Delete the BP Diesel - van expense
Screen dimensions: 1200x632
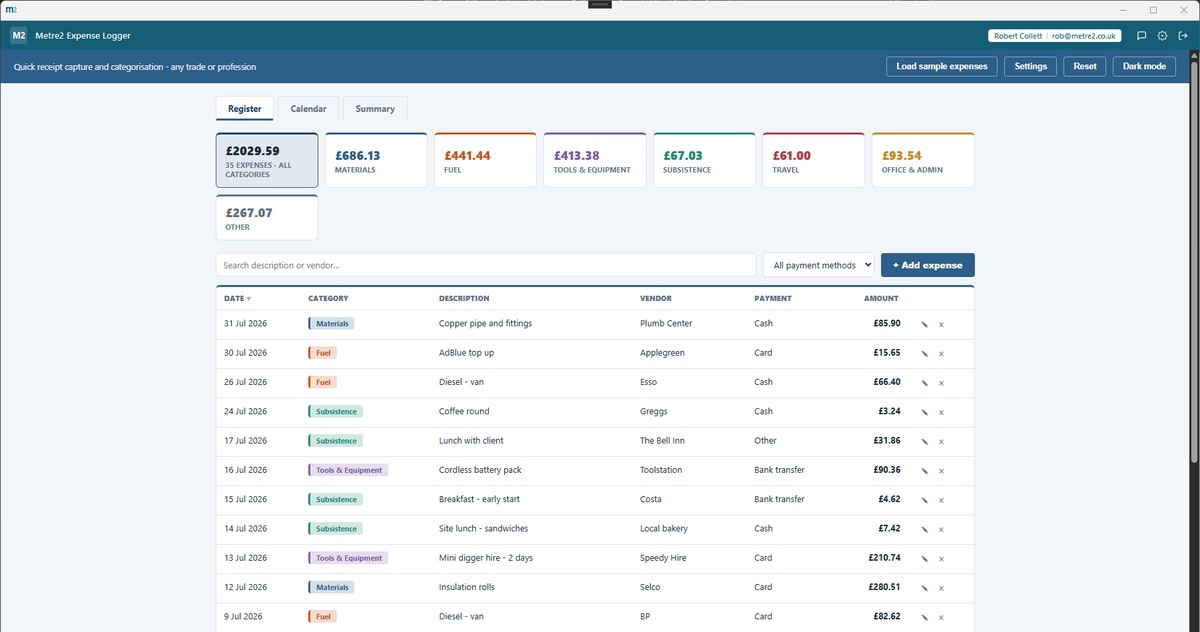941,617
